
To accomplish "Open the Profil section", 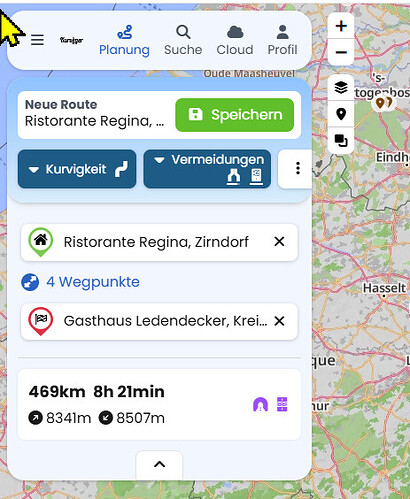I will 282,40.
